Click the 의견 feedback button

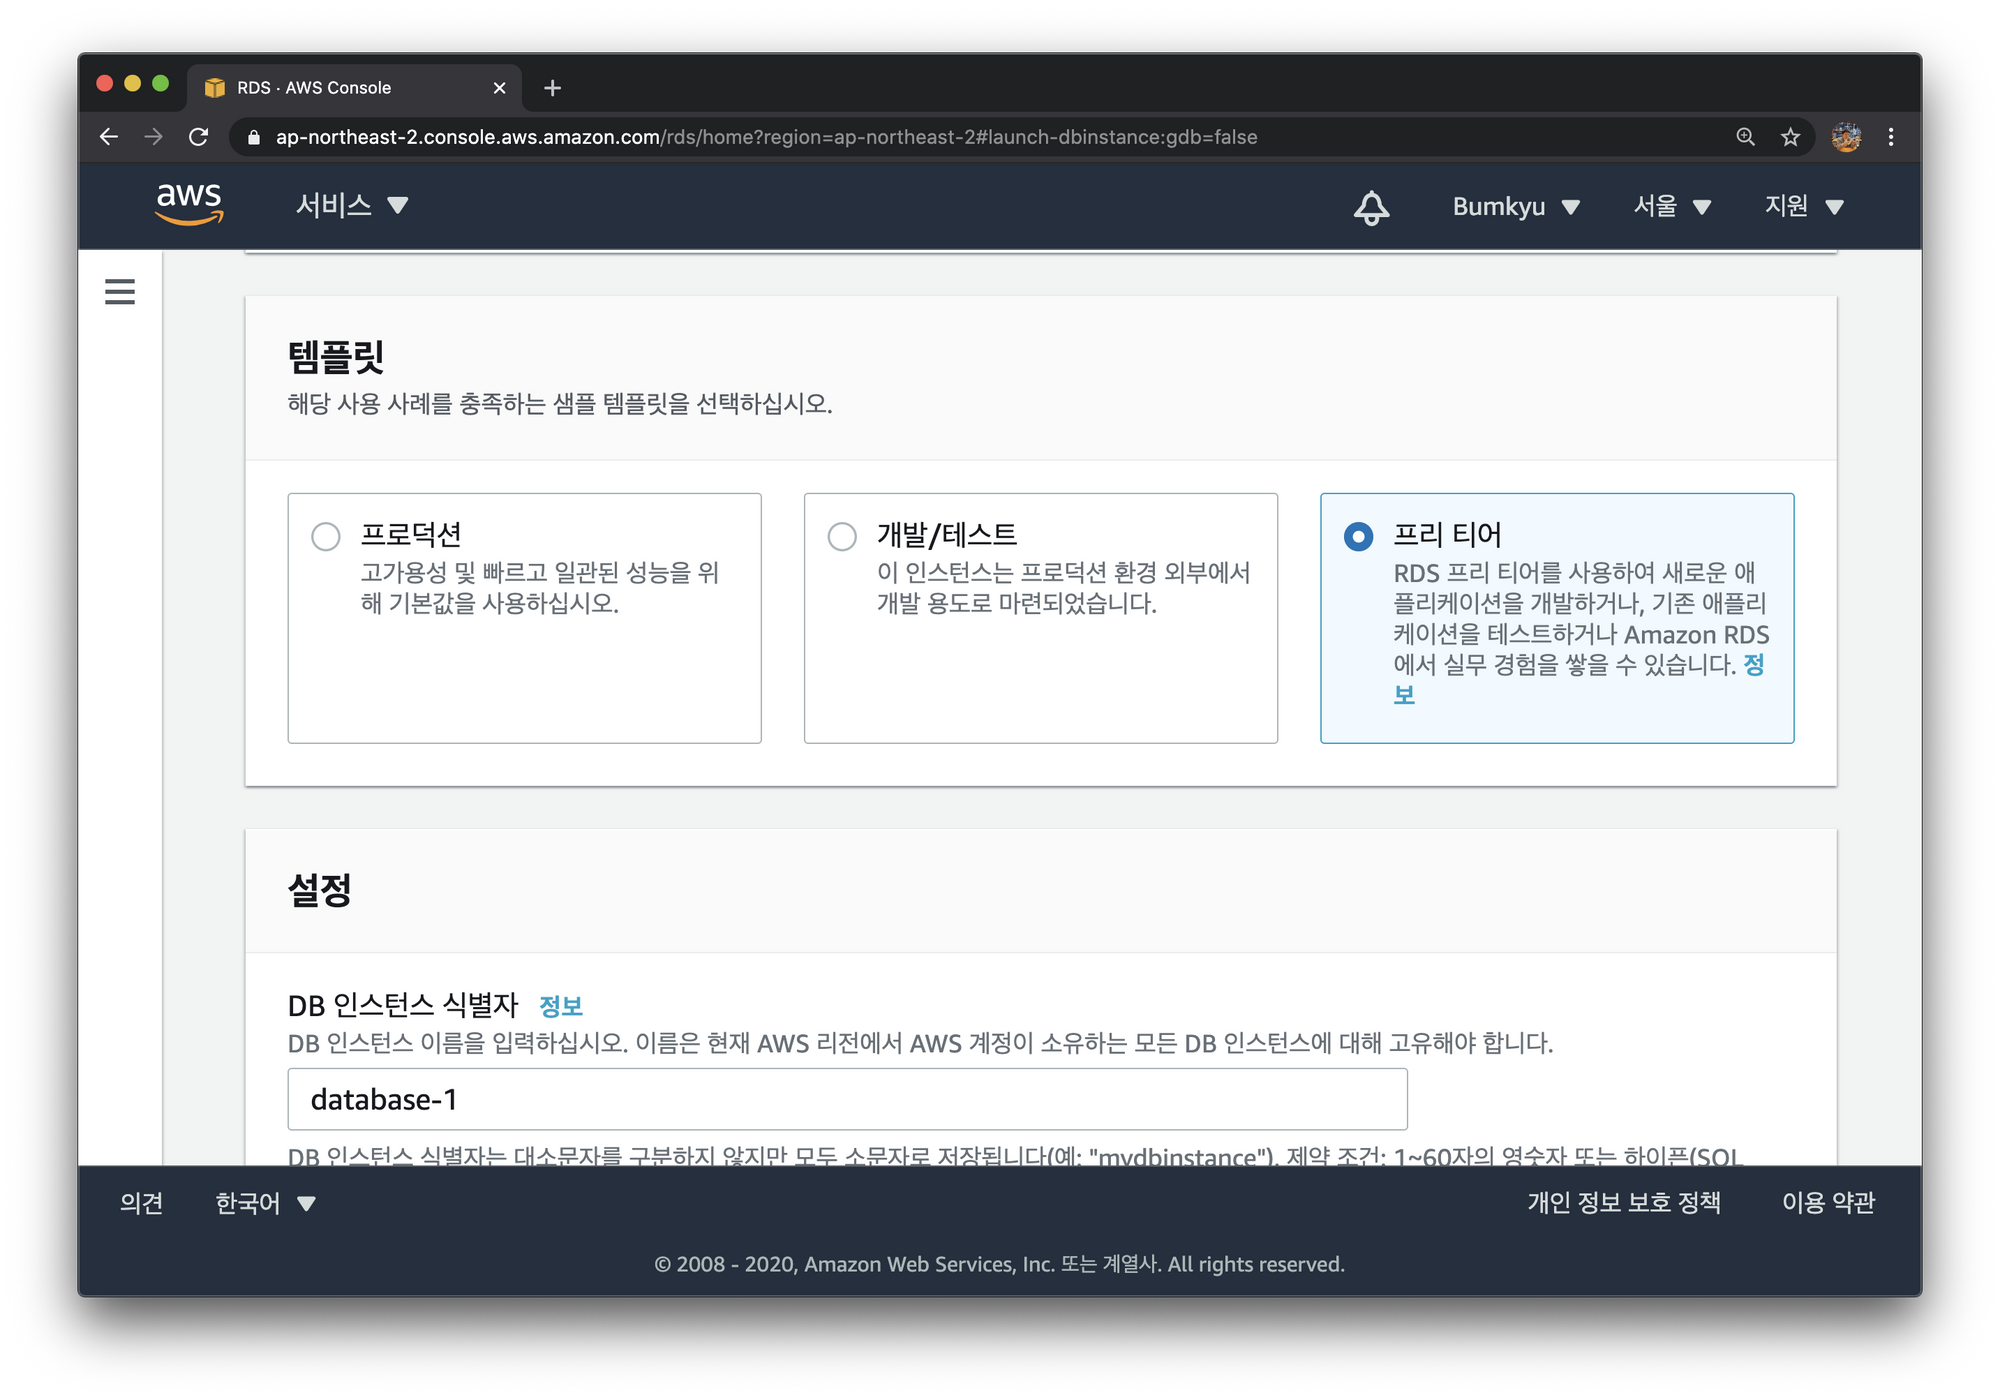(141, 1203)
